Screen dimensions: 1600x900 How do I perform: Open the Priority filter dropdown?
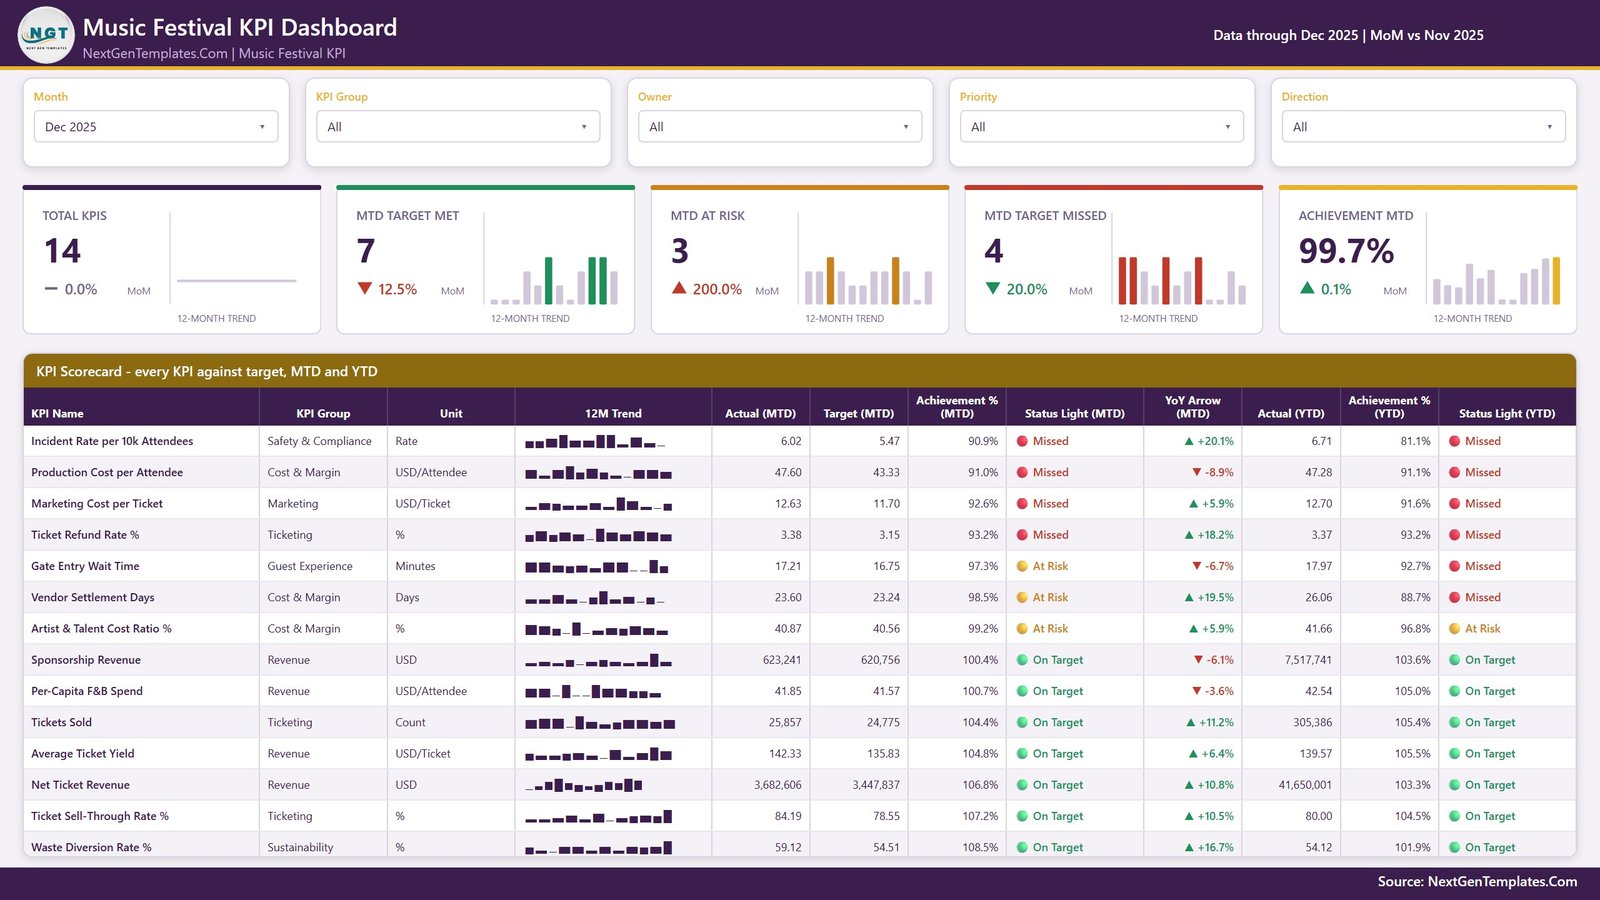coord(1102,127)
